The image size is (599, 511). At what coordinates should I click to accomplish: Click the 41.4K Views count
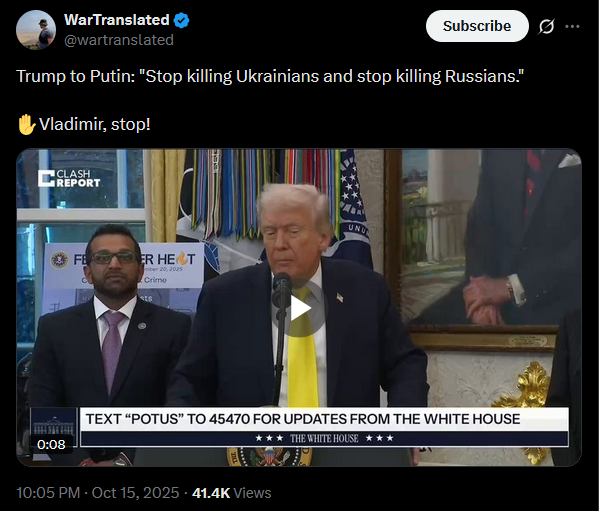coord(232,493)
